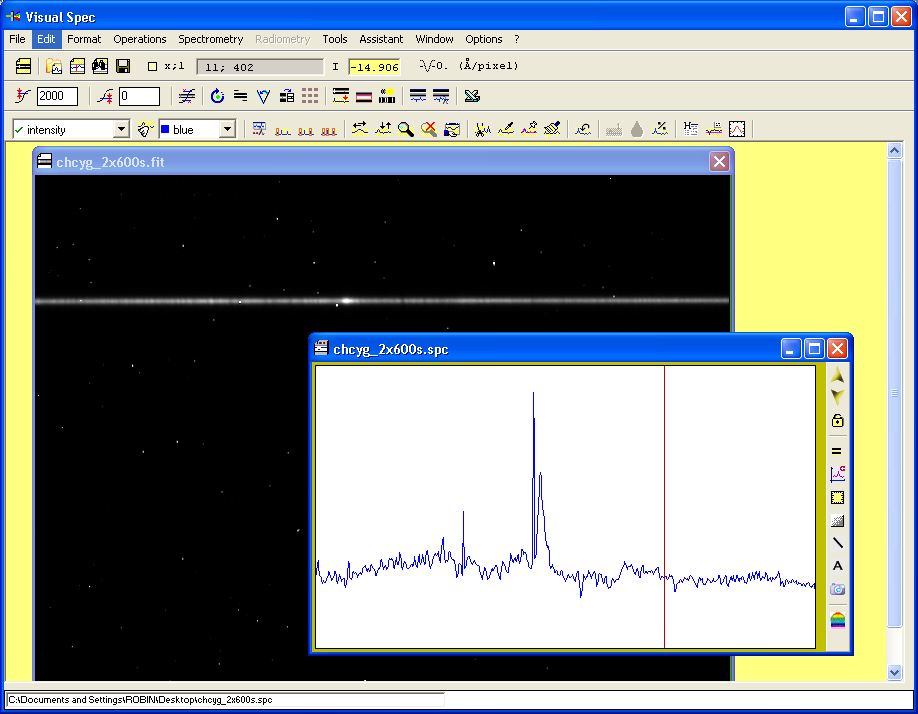Image resolution: width=918 pixels, height=714 pixels.
Task: Click the camera snapshot icon in spectrum sidebar
Action: [837, 589]
